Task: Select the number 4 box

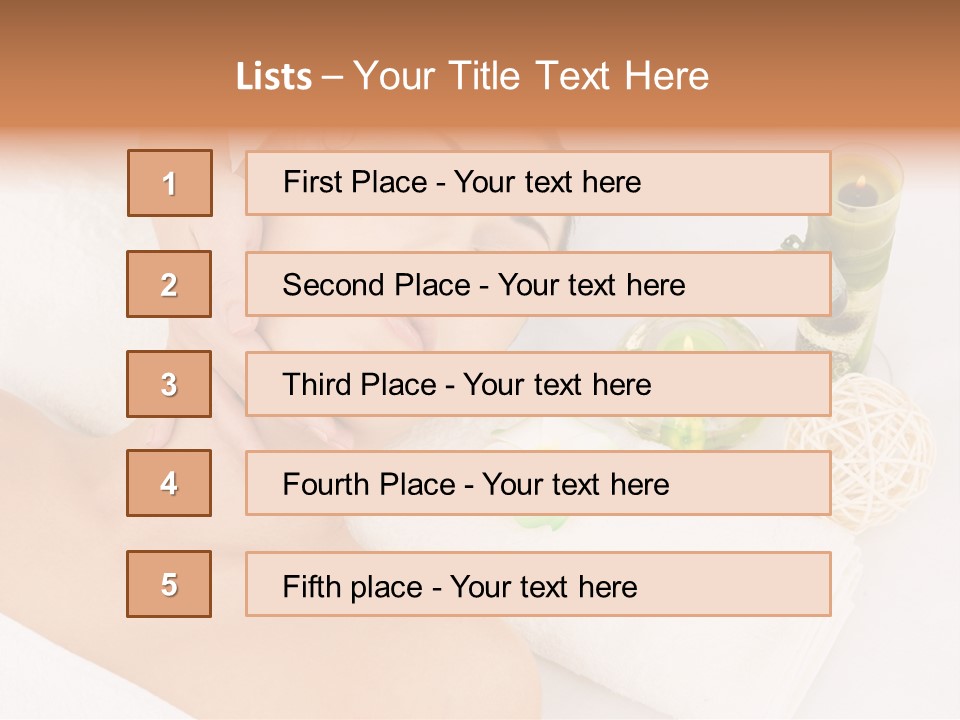Action: pyautogui.click(x=170, y=483)
